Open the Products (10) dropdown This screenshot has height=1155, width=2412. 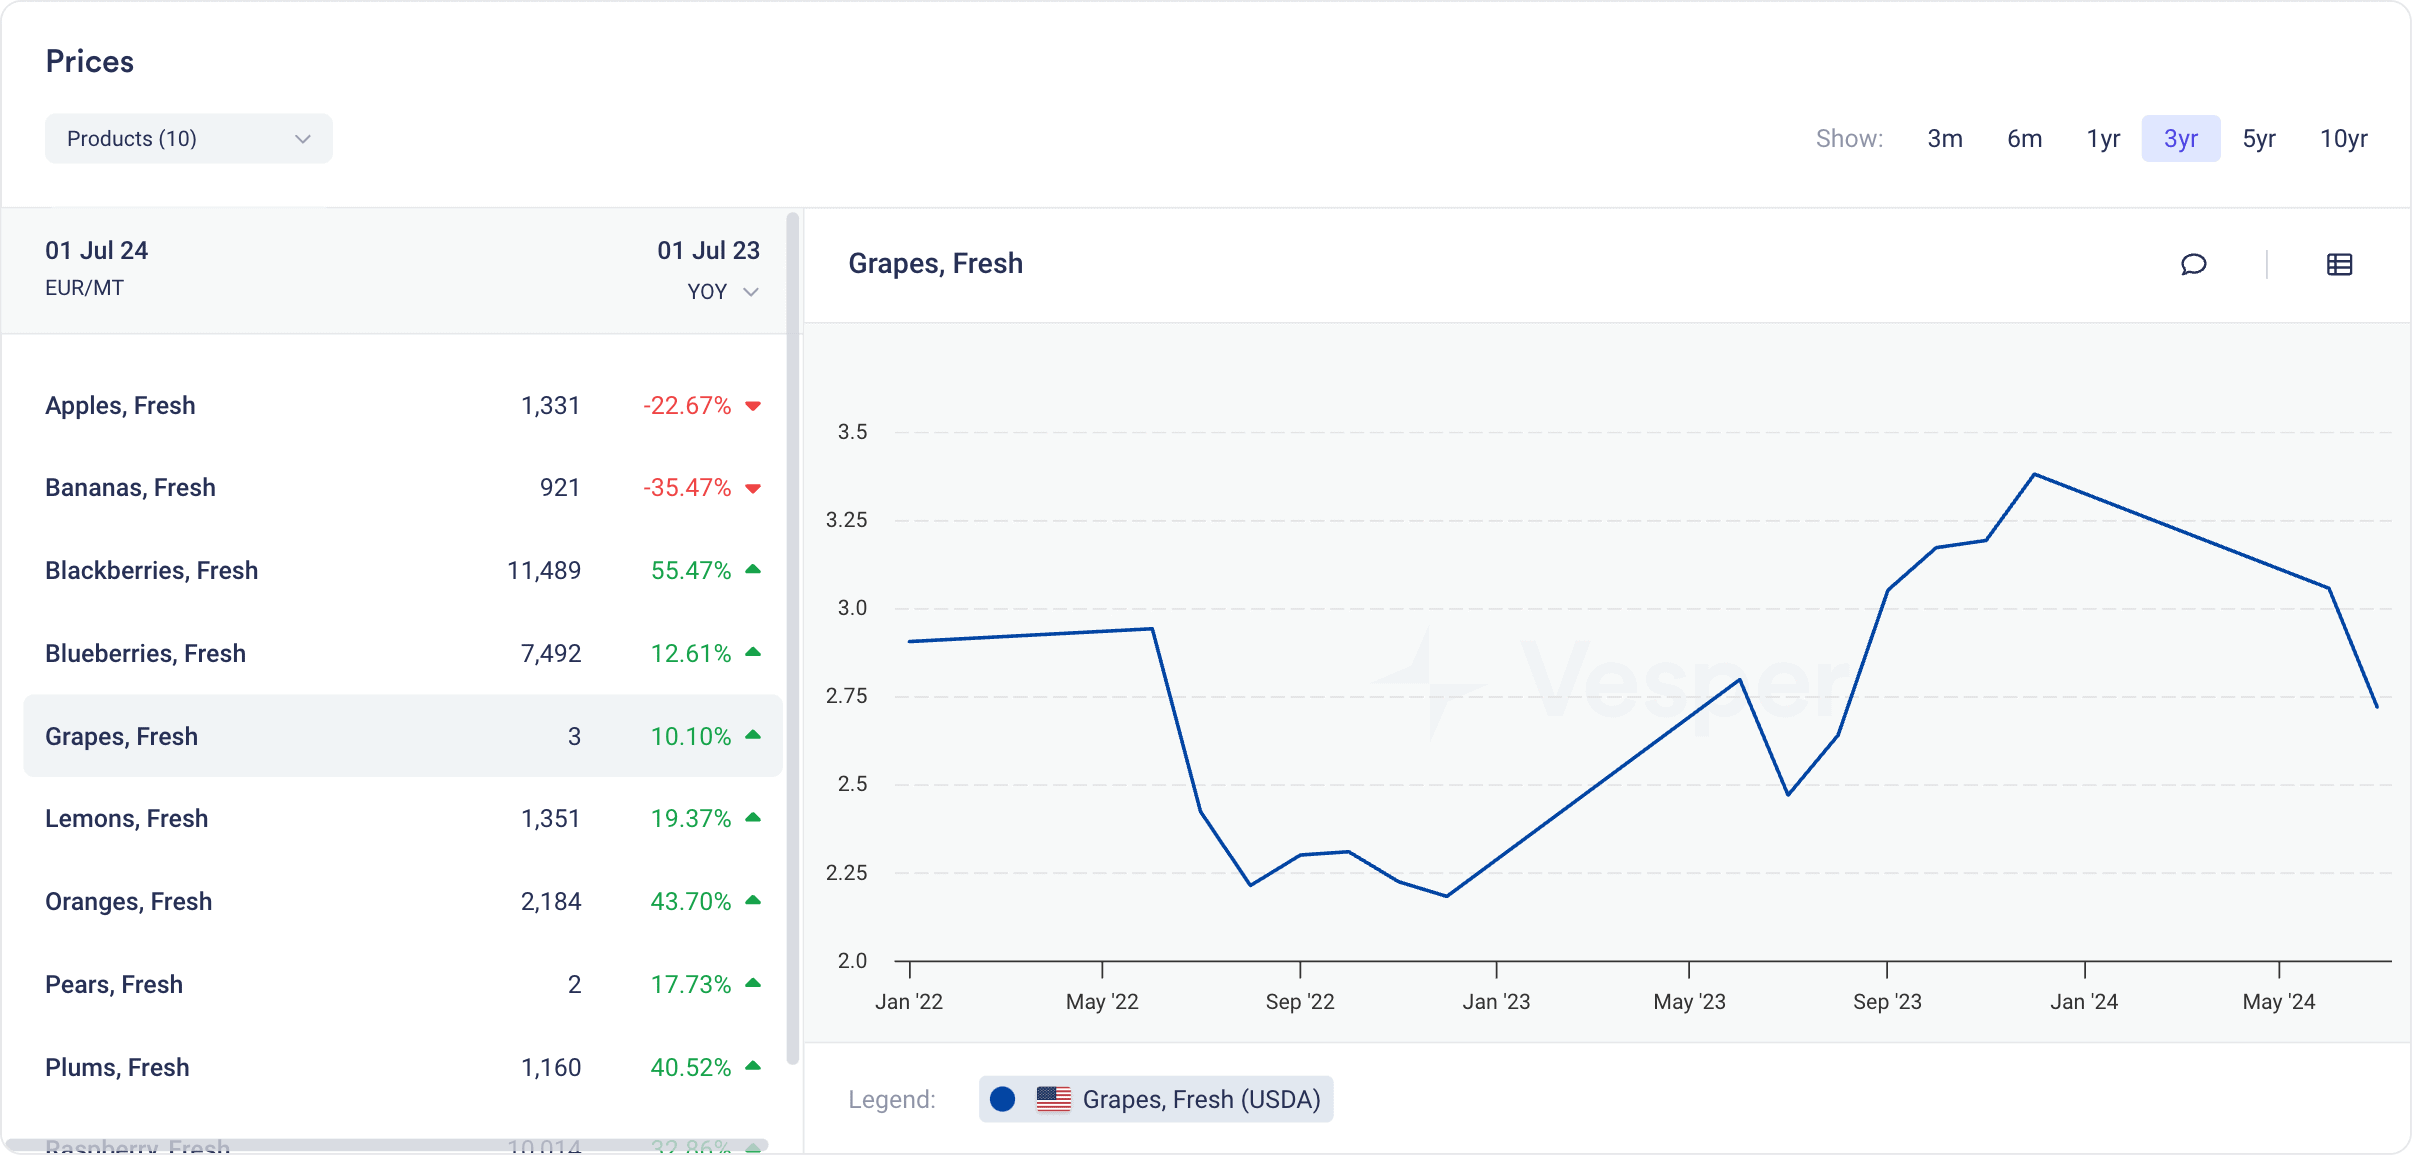189,139
